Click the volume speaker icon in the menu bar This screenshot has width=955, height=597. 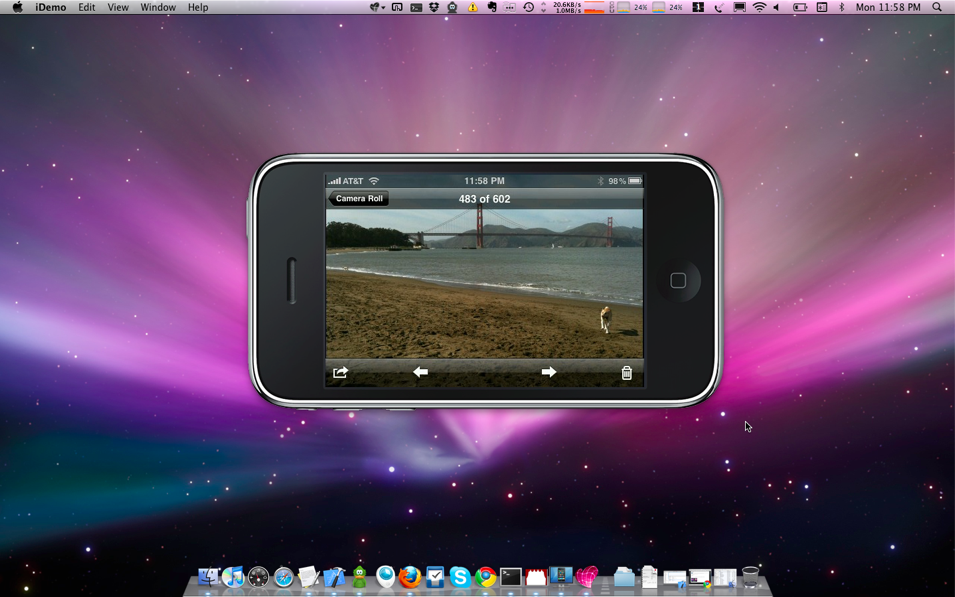click(x=777, y=7)
